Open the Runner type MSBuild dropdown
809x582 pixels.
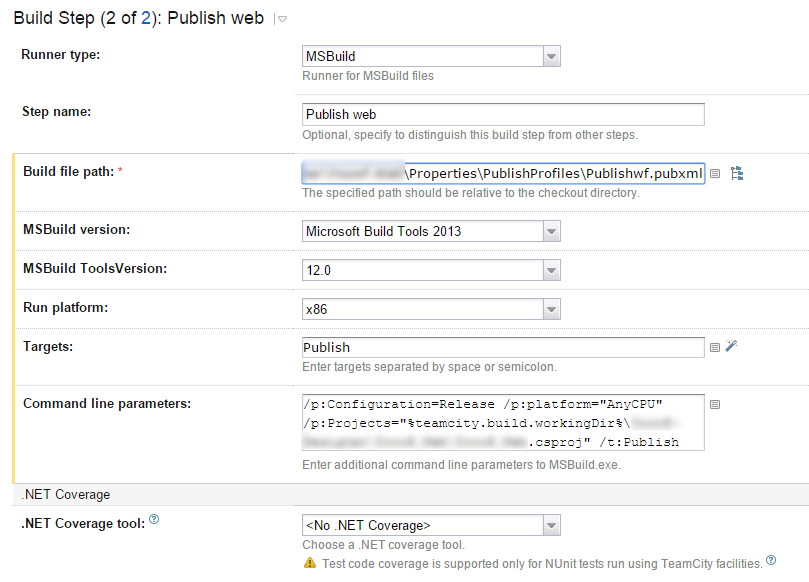[x=551, y=57]
